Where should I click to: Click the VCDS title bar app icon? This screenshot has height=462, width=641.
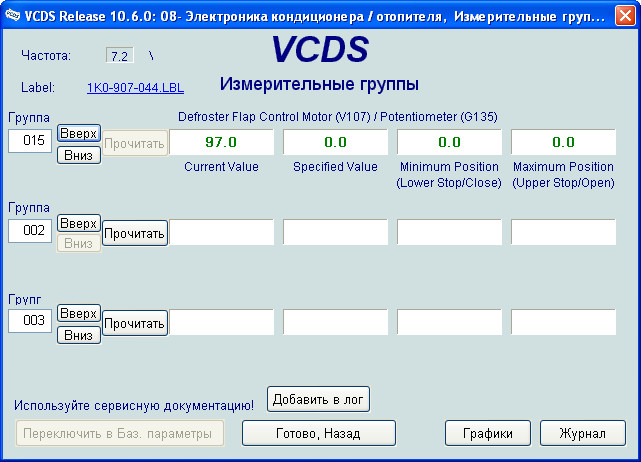(x=13, y=13)
